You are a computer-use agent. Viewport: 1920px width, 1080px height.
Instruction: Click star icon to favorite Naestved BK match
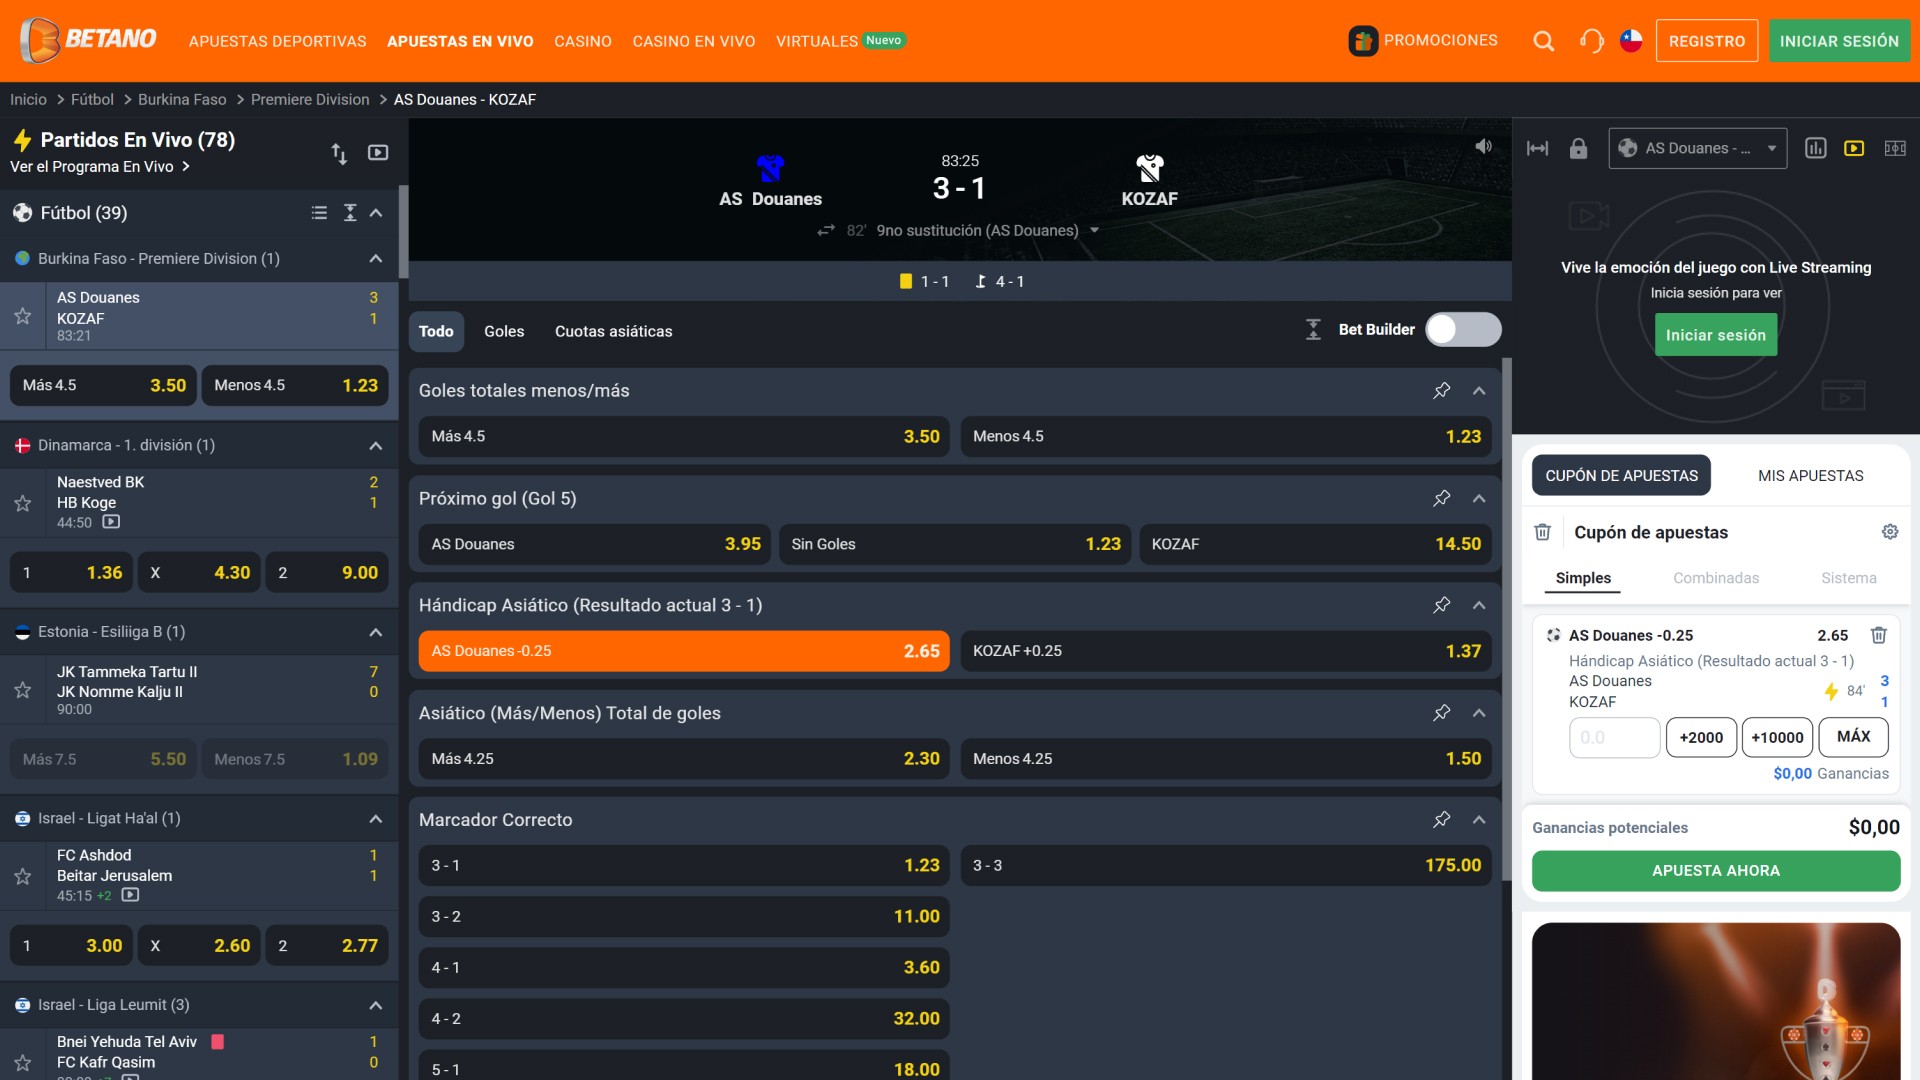(24, 498)
